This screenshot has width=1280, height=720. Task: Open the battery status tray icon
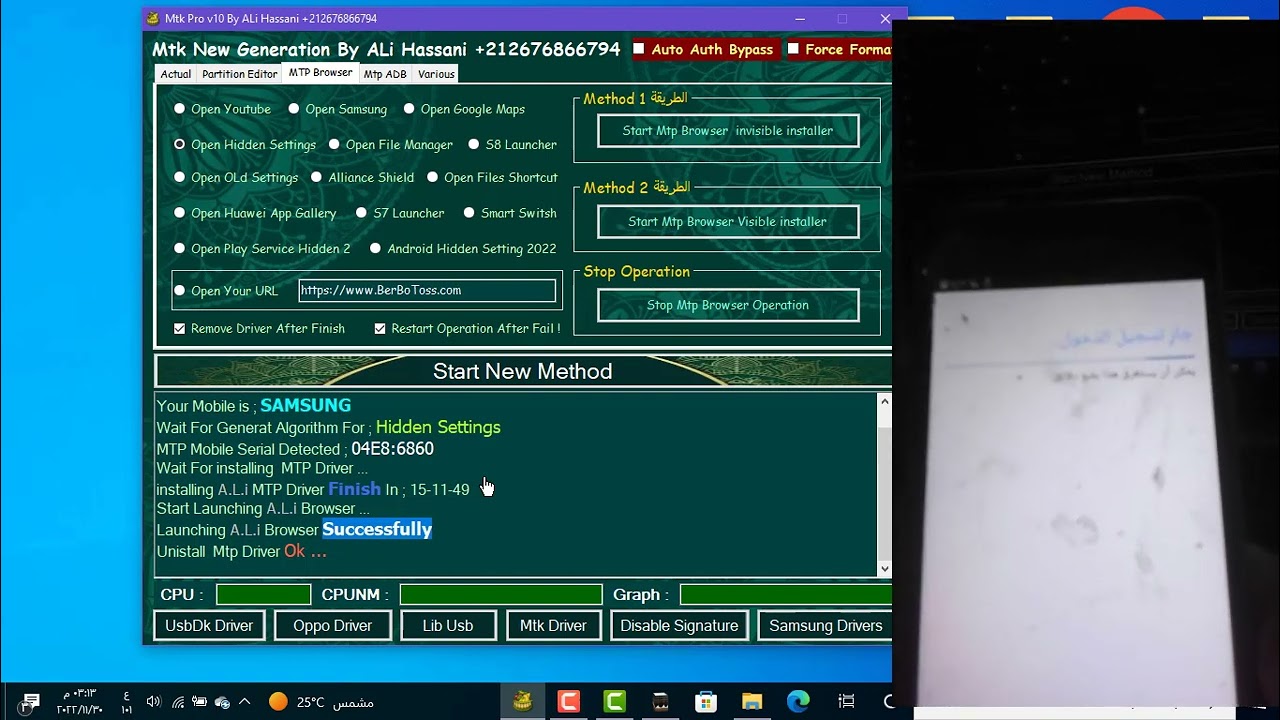pyautogui.click(x=200, y=702)
